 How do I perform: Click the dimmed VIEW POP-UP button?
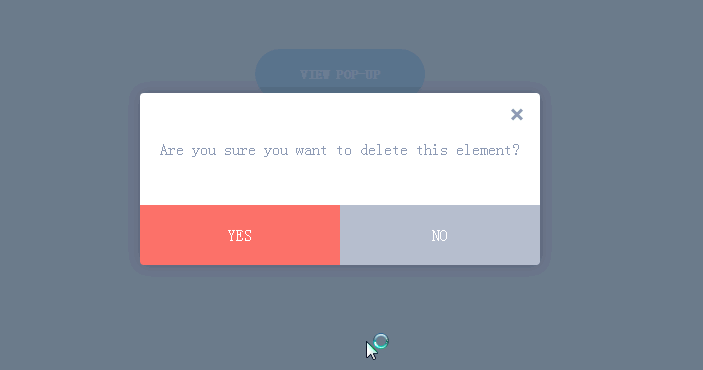[x=340, y=72]
